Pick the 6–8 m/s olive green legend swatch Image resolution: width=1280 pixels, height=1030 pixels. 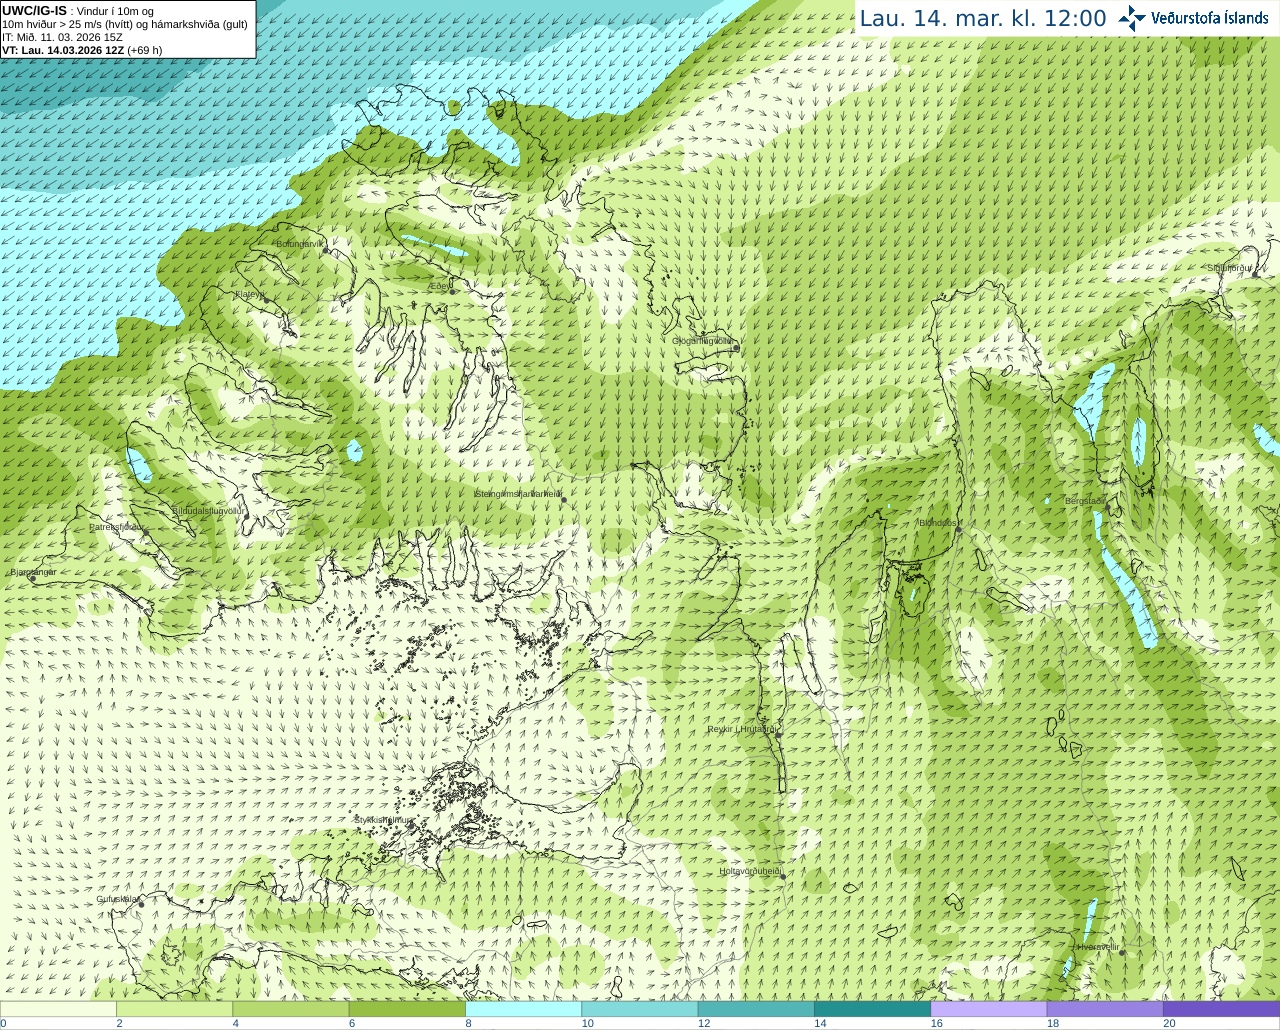pyautogui.click(x=407, y=1009)
